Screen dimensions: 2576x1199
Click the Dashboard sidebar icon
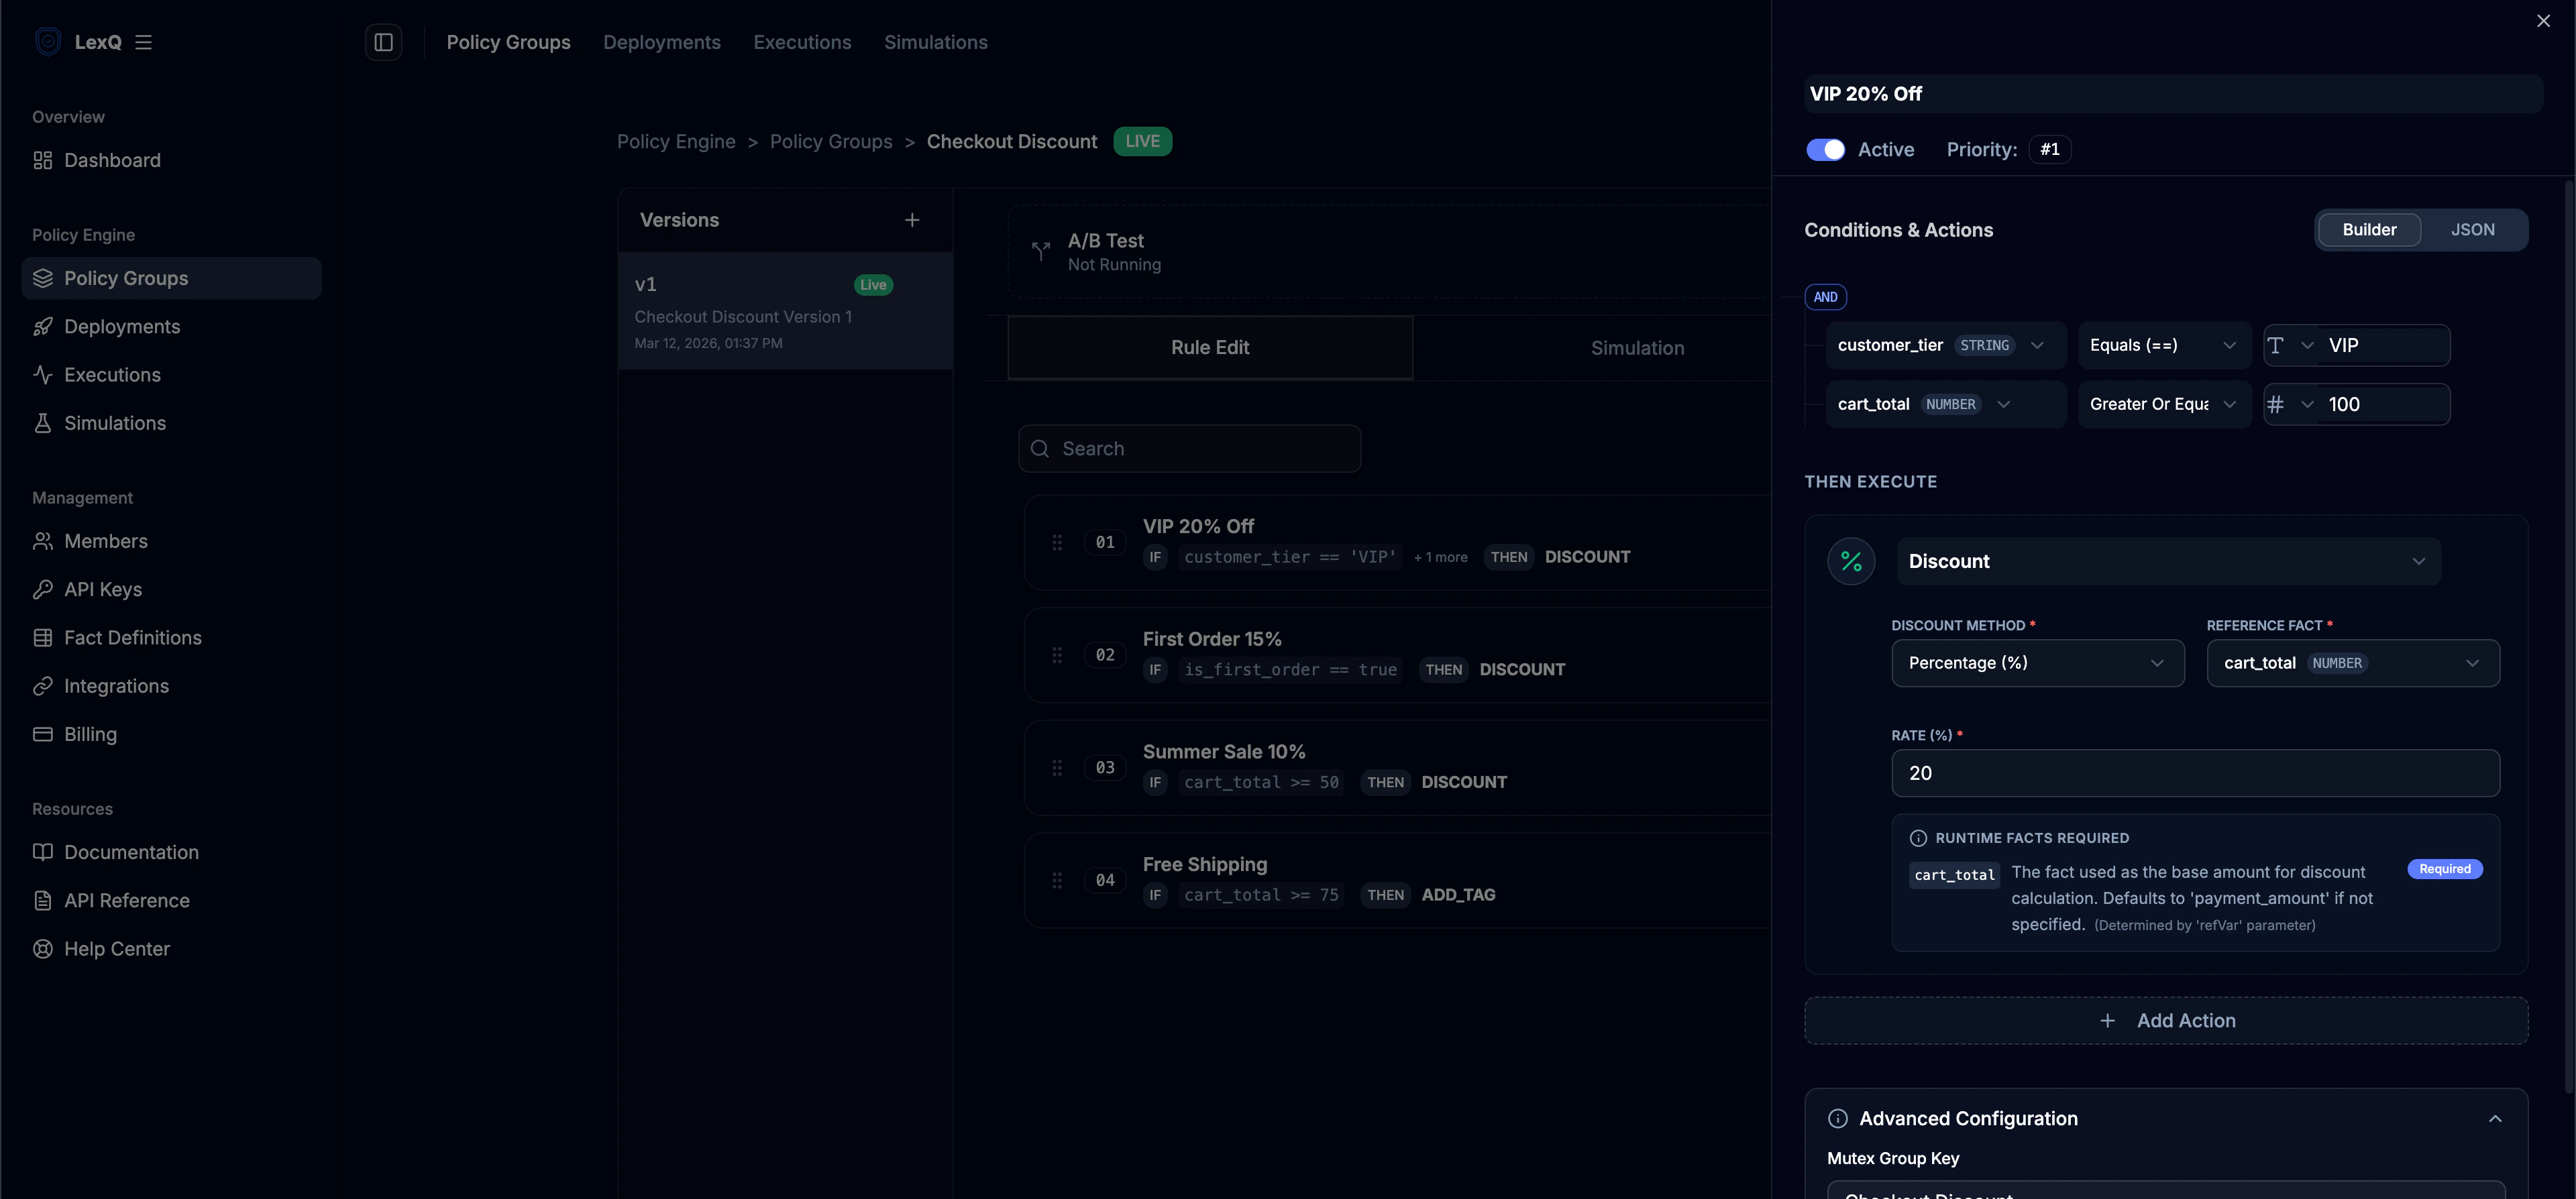click(x=42, y=160)
